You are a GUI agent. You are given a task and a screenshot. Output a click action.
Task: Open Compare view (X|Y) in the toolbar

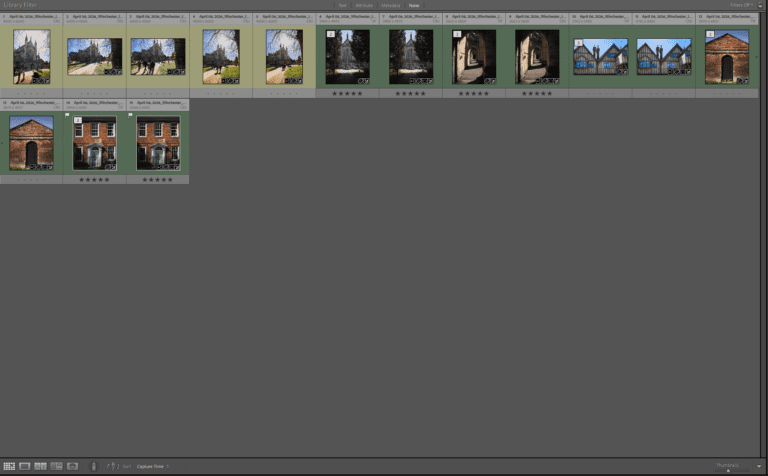(x=40, y=466)
